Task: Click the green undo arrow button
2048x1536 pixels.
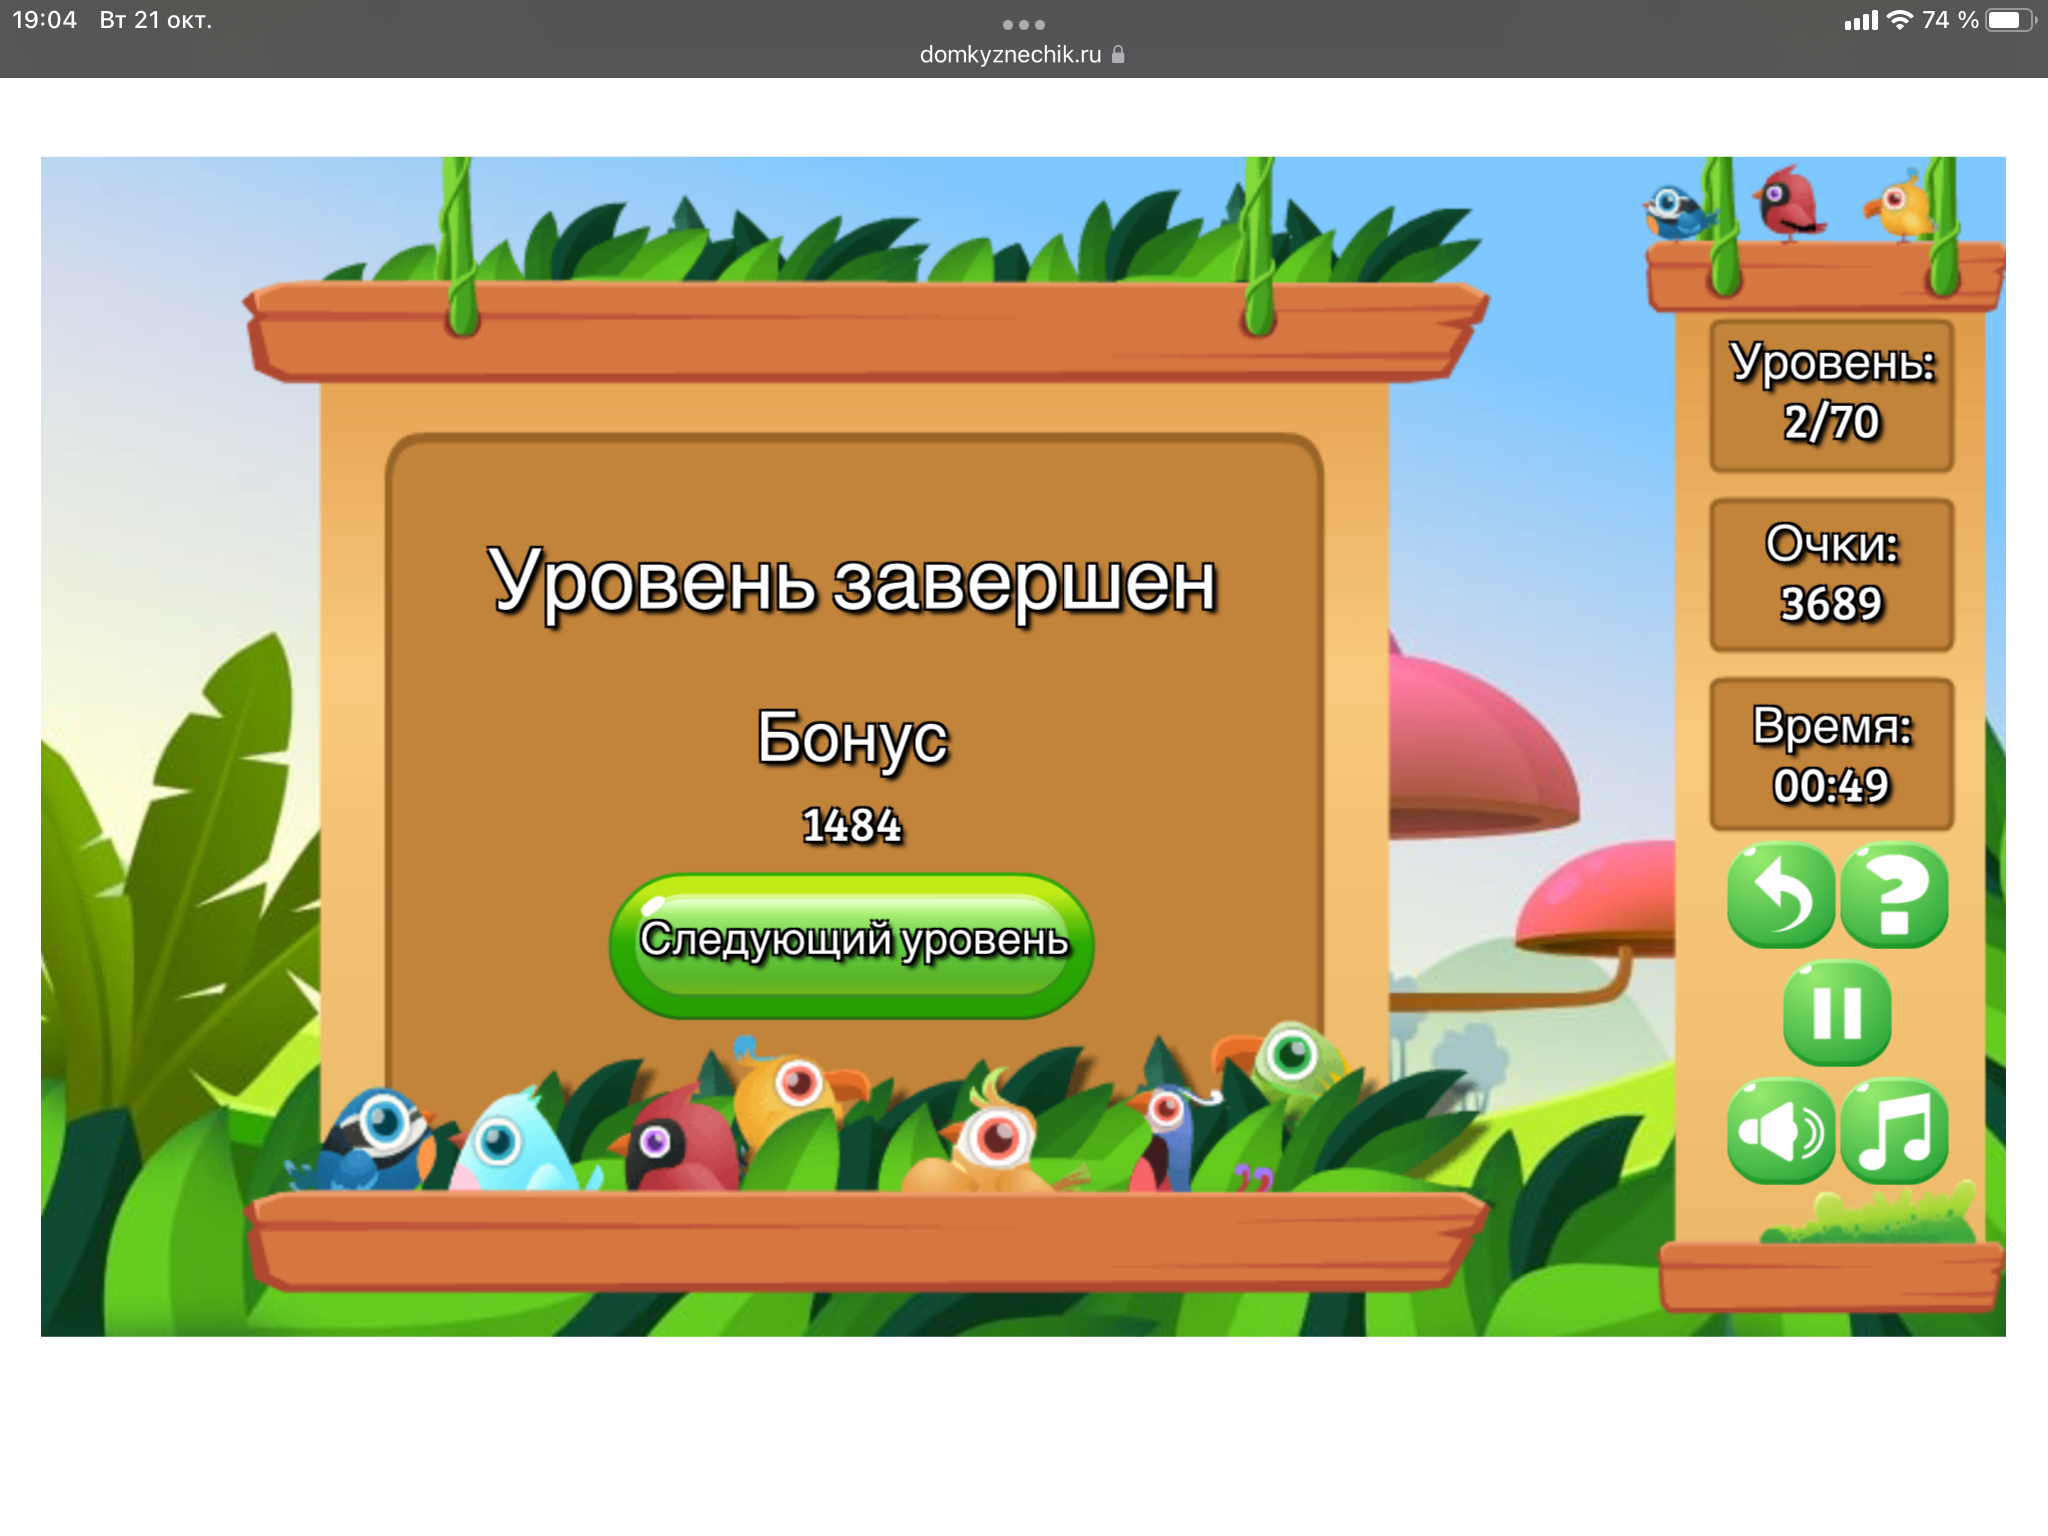Action: [x=1780, y=896]
